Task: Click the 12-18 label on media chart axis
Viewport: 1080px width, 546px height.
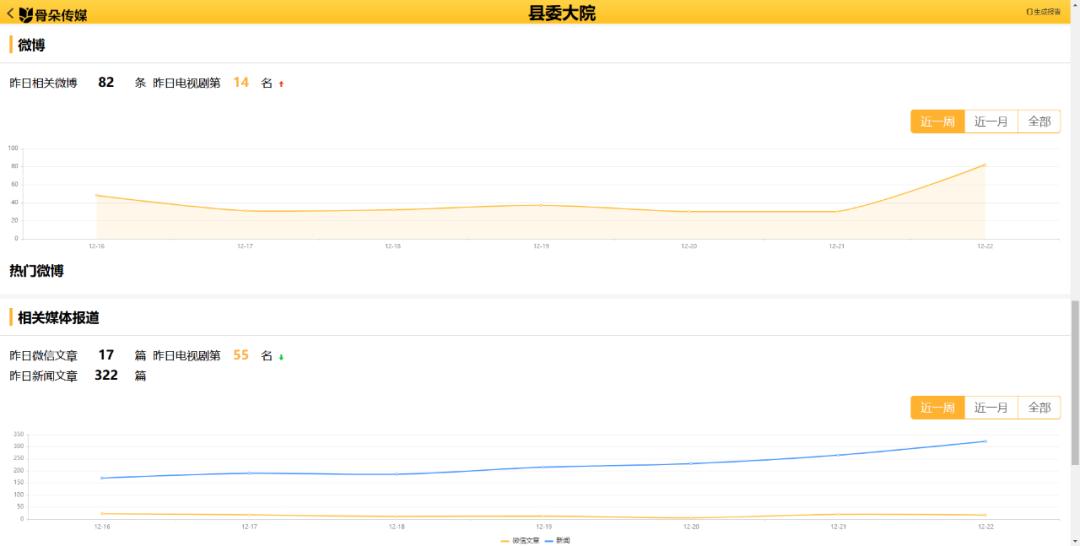Action: coord(396,527)
